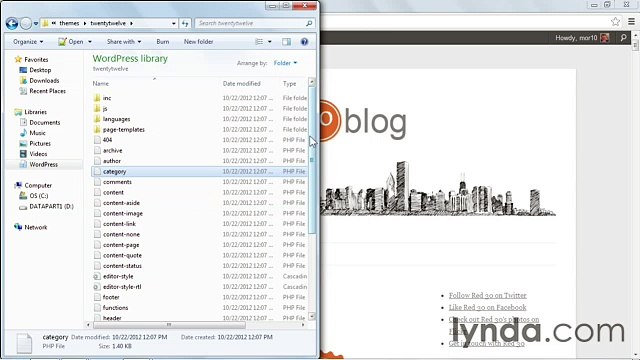Select the author file icon
The image size is (640, 360).
click(97, 161)
